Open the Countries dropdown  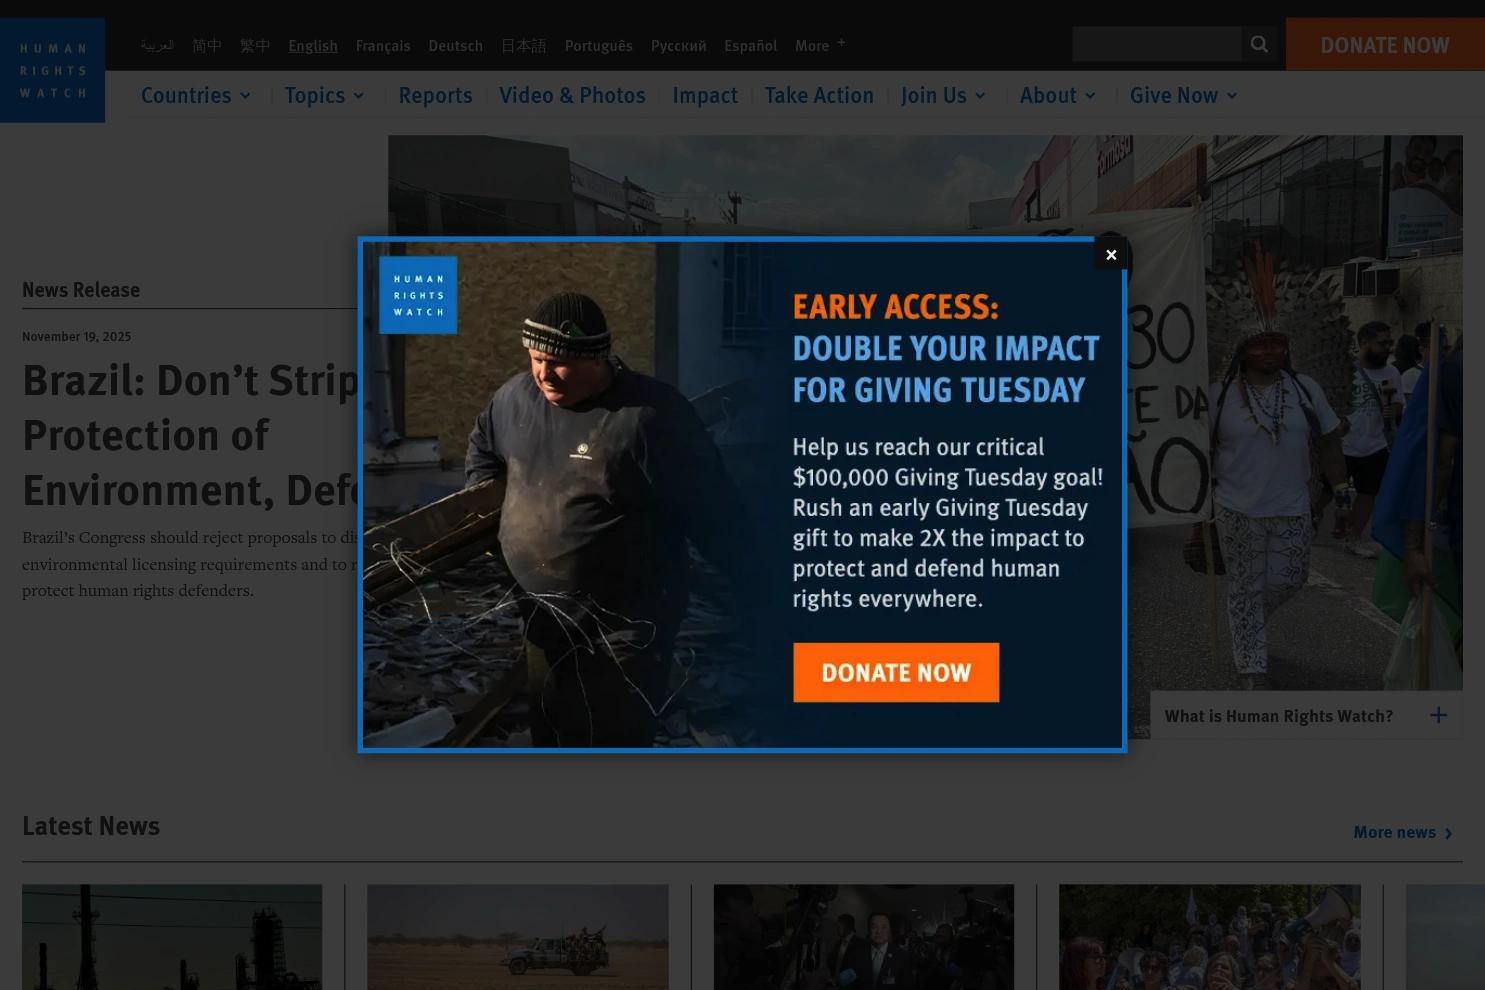click(195, 95)
